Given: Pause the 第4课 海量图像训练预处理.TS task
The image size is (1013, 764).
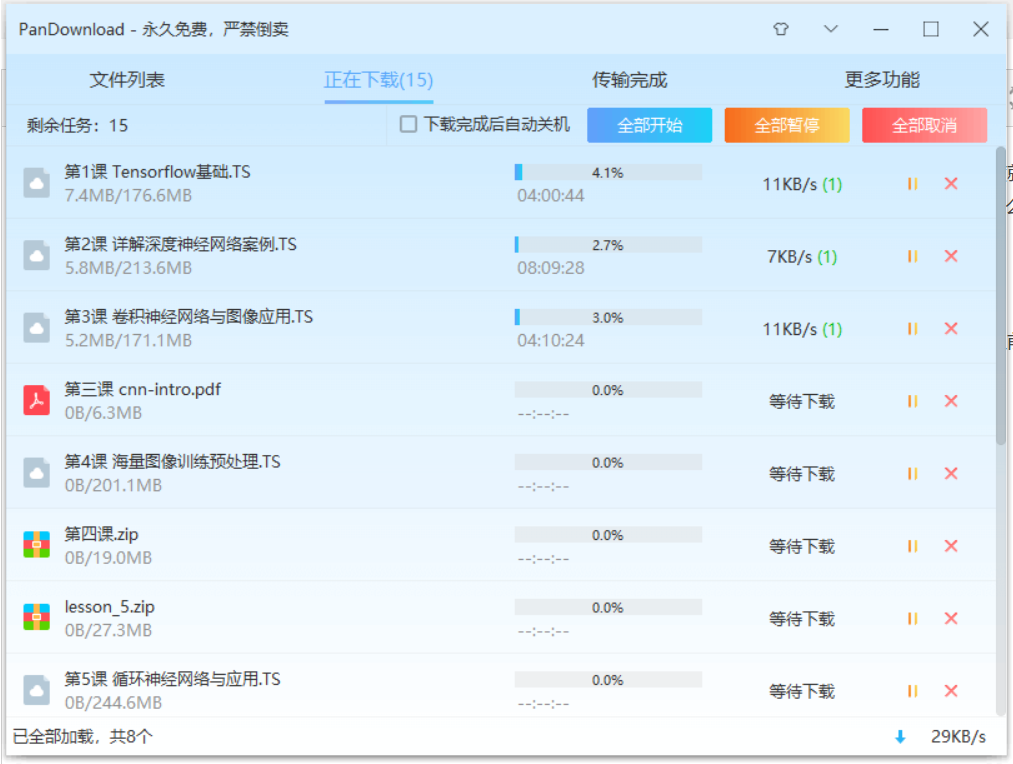Looking at the screenshot, I should coord(912,473).
